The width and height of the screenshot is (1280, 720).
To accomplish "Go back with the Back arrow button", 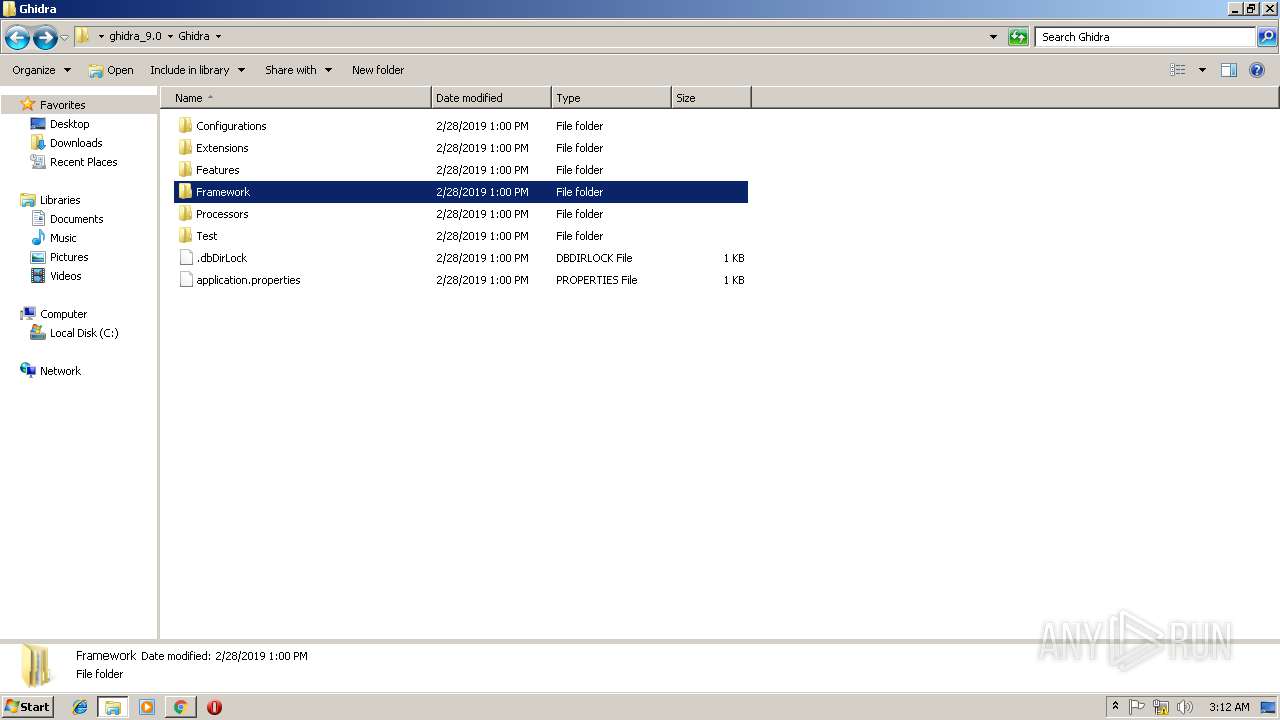I will (17, 38).
